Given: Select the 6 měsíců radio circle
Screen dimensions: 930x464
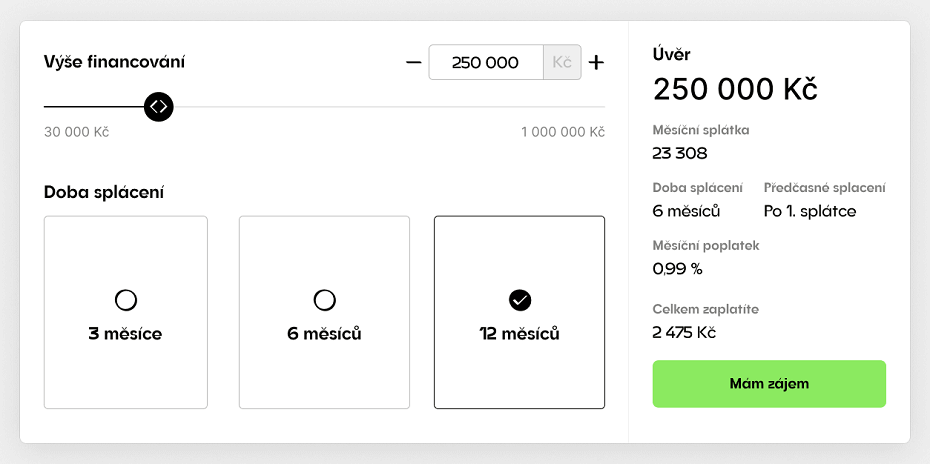Looking at the screenshot, I should coord(324,300).
